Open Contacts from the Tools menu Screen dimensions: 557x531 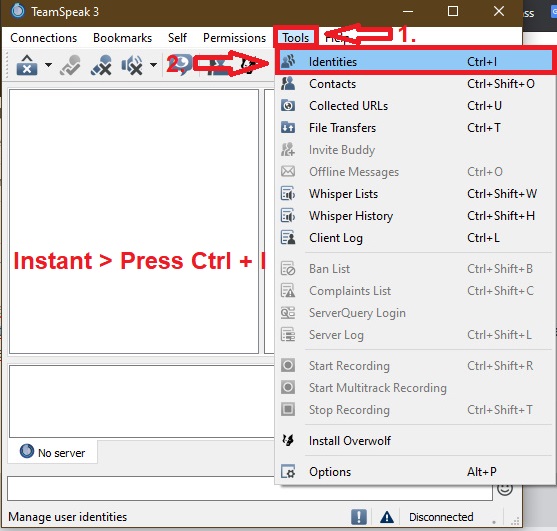[x=415, y=84]
